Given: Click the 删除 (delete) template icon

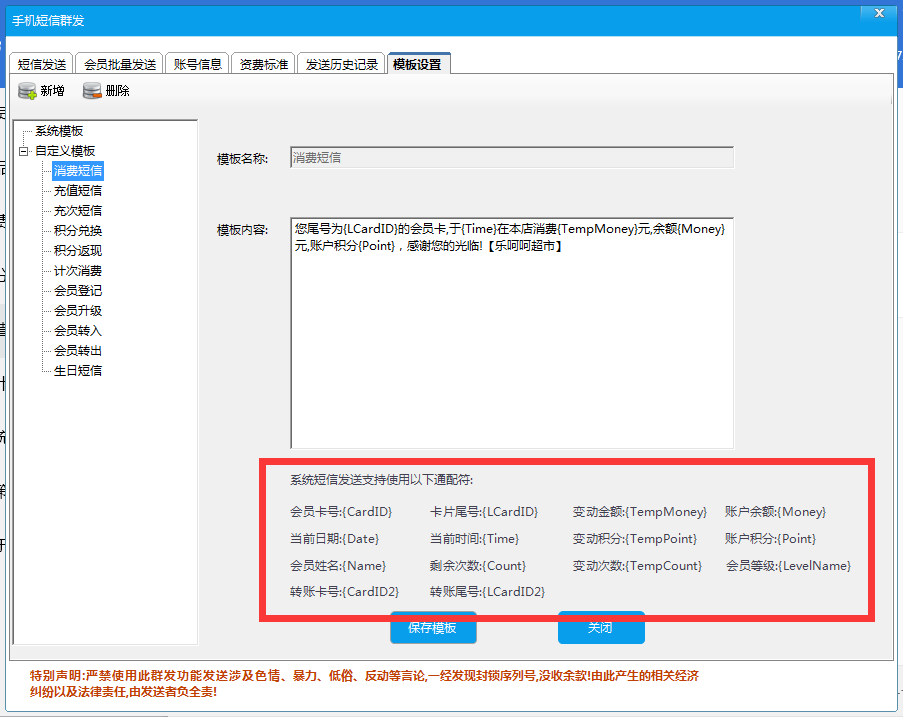Looking at the screenshot, I should pyautogui.click(x=92, y=91).
